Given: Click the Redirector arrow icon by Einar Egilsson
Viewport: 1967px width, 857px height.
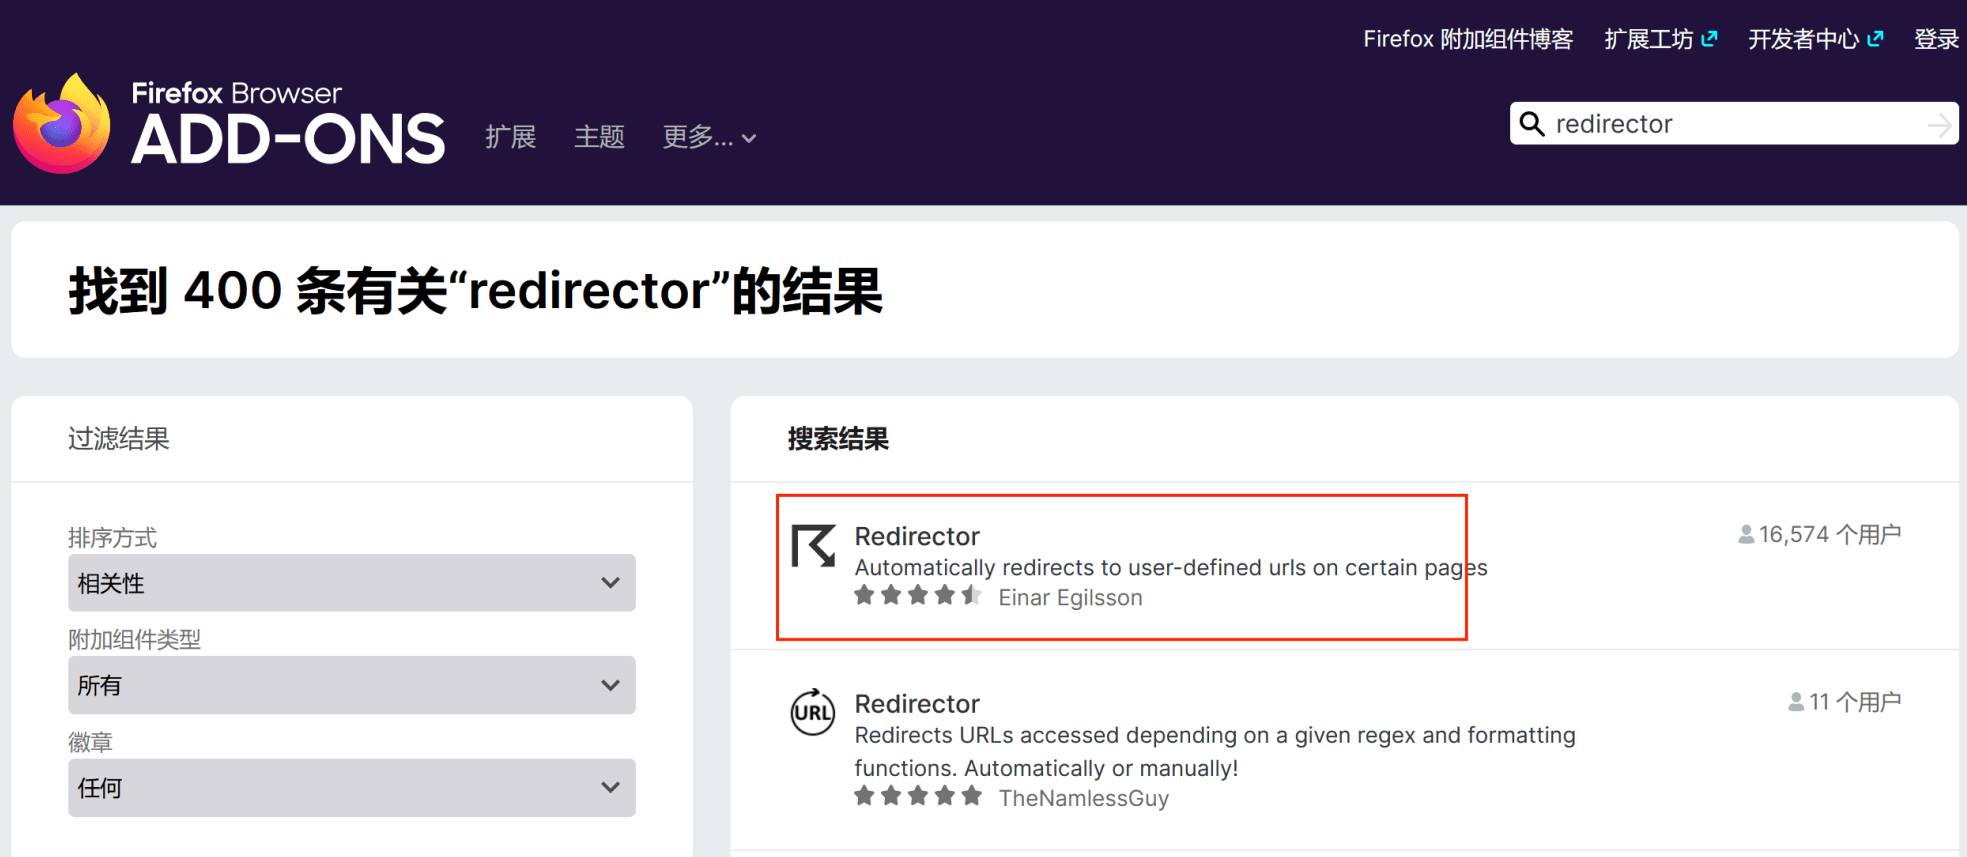Looking at the screenshot, I should click(x=813, y=546).
